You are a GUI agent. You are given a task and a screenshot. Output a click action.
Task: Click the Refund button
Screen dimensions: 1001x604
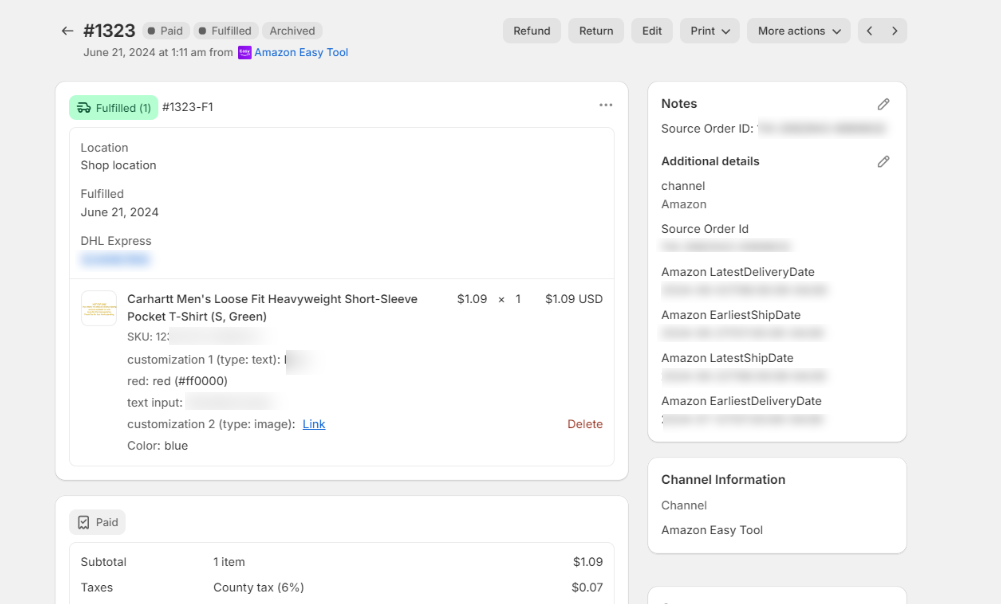531,30
